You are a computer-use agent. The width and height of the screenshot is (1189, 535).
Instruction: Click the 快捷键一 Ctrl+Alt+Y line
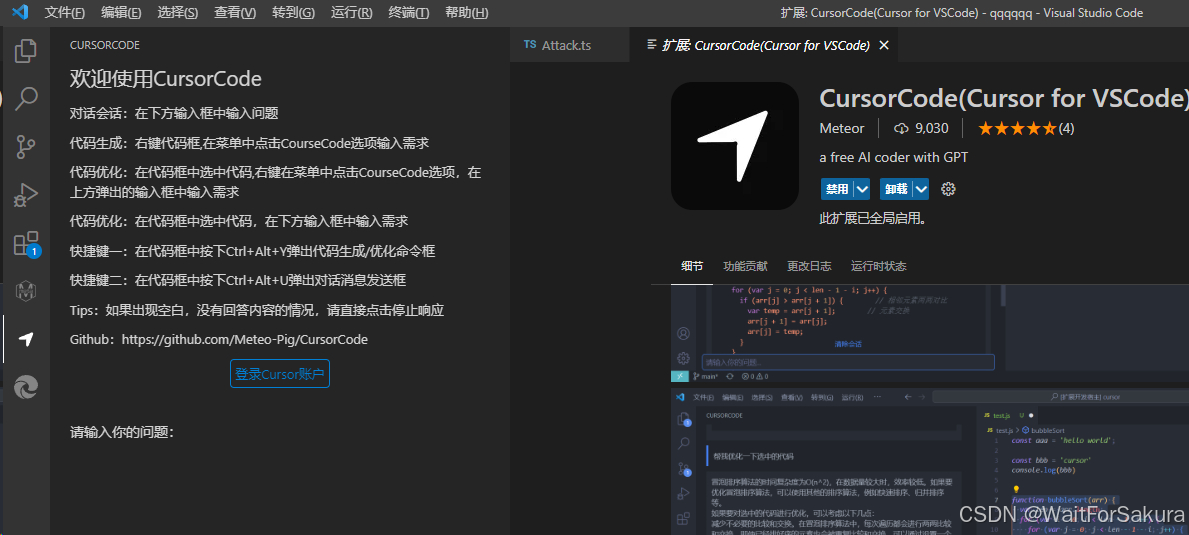[x=253, y=251]
